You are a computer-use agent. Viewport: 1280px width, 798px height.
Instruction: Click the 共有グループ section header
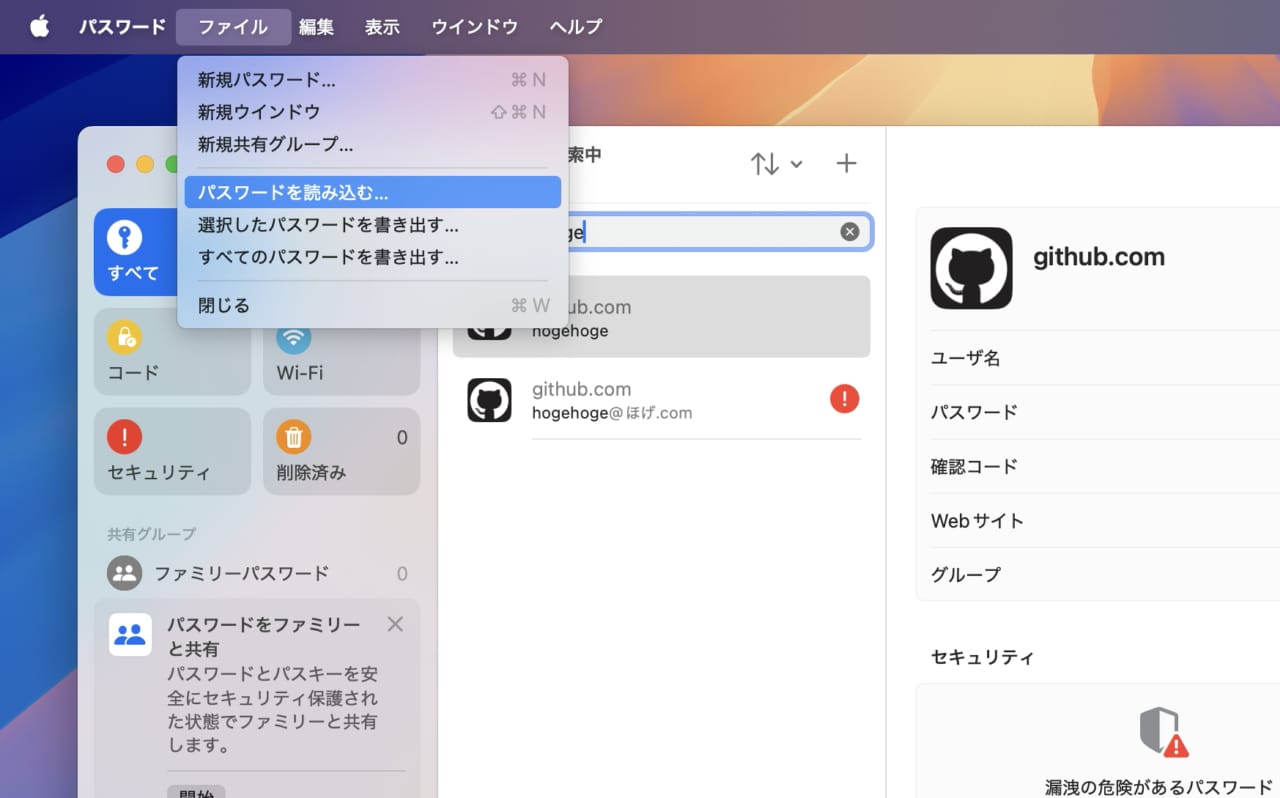point(152,534)
